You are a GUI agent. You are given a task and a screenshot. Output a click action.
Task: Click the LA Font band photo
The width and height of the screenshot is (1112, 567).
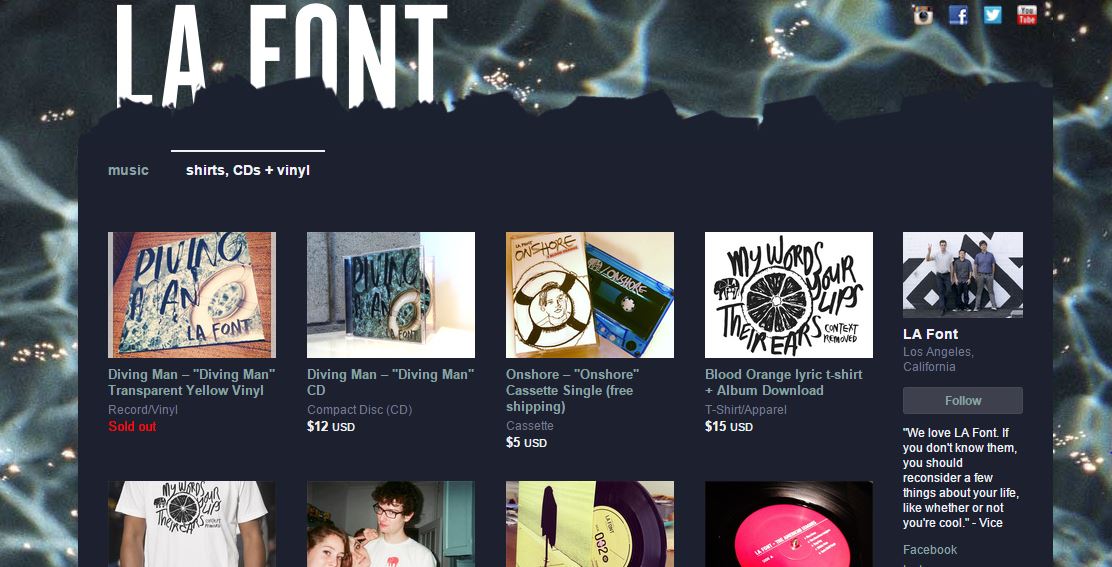962,275
